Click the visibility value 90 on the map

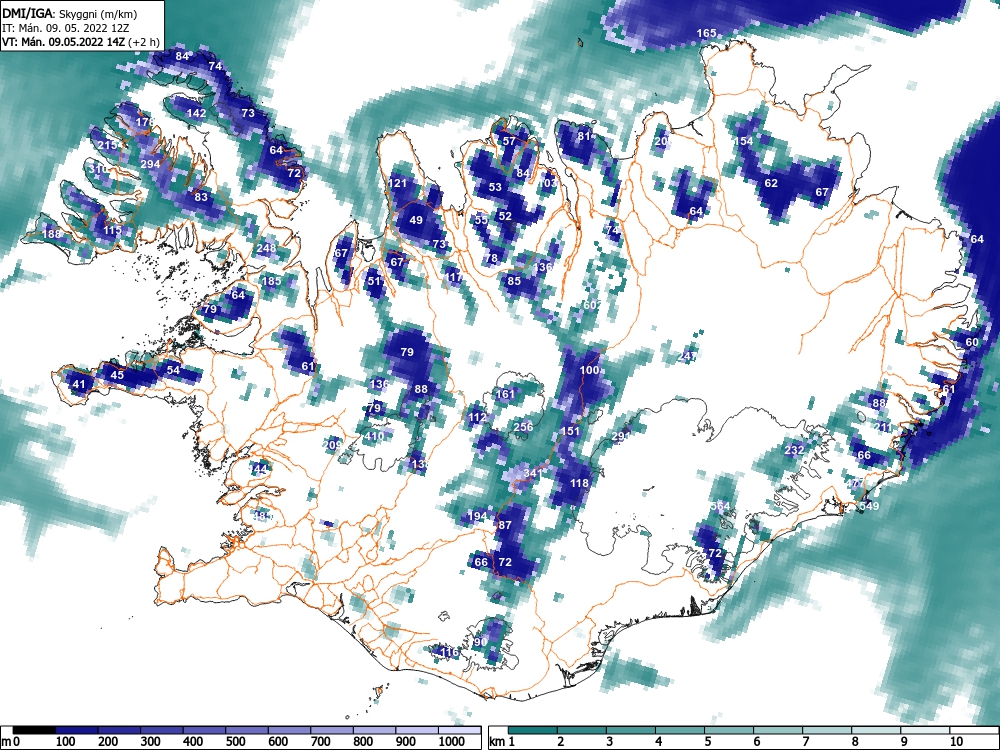tap(481, 642)
